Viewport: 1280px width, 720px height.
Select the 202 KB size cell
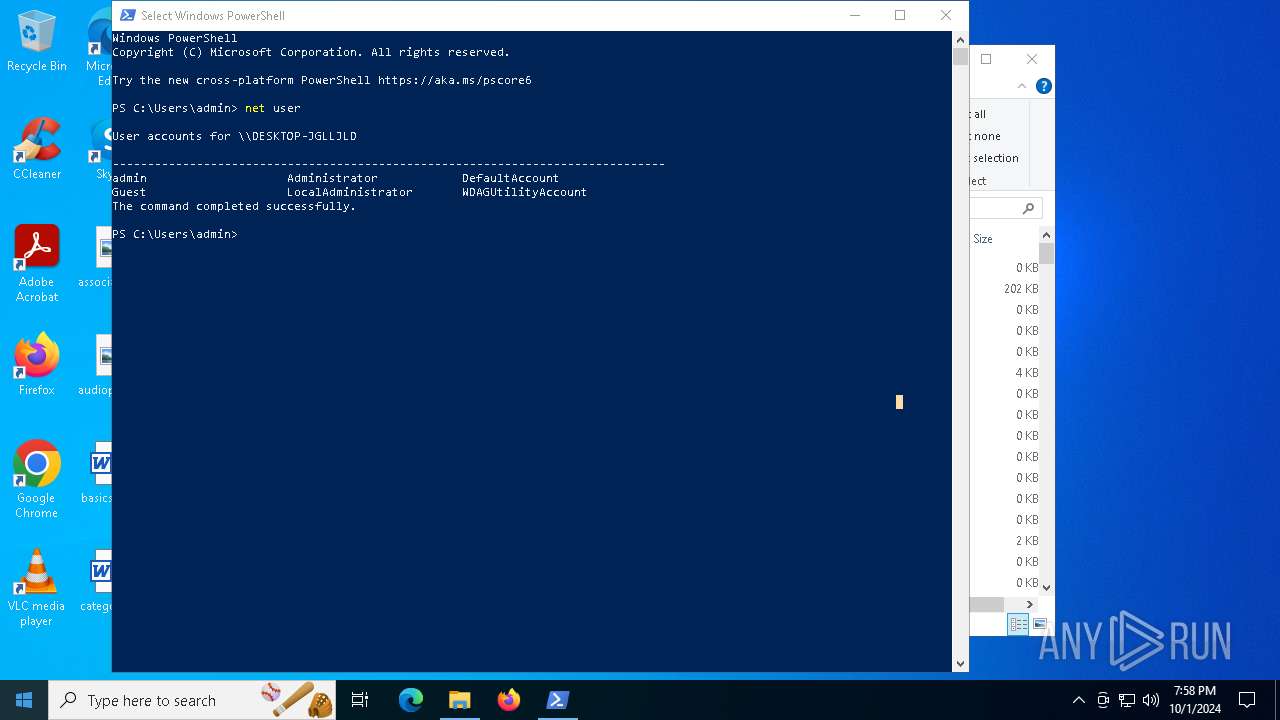1021,289
